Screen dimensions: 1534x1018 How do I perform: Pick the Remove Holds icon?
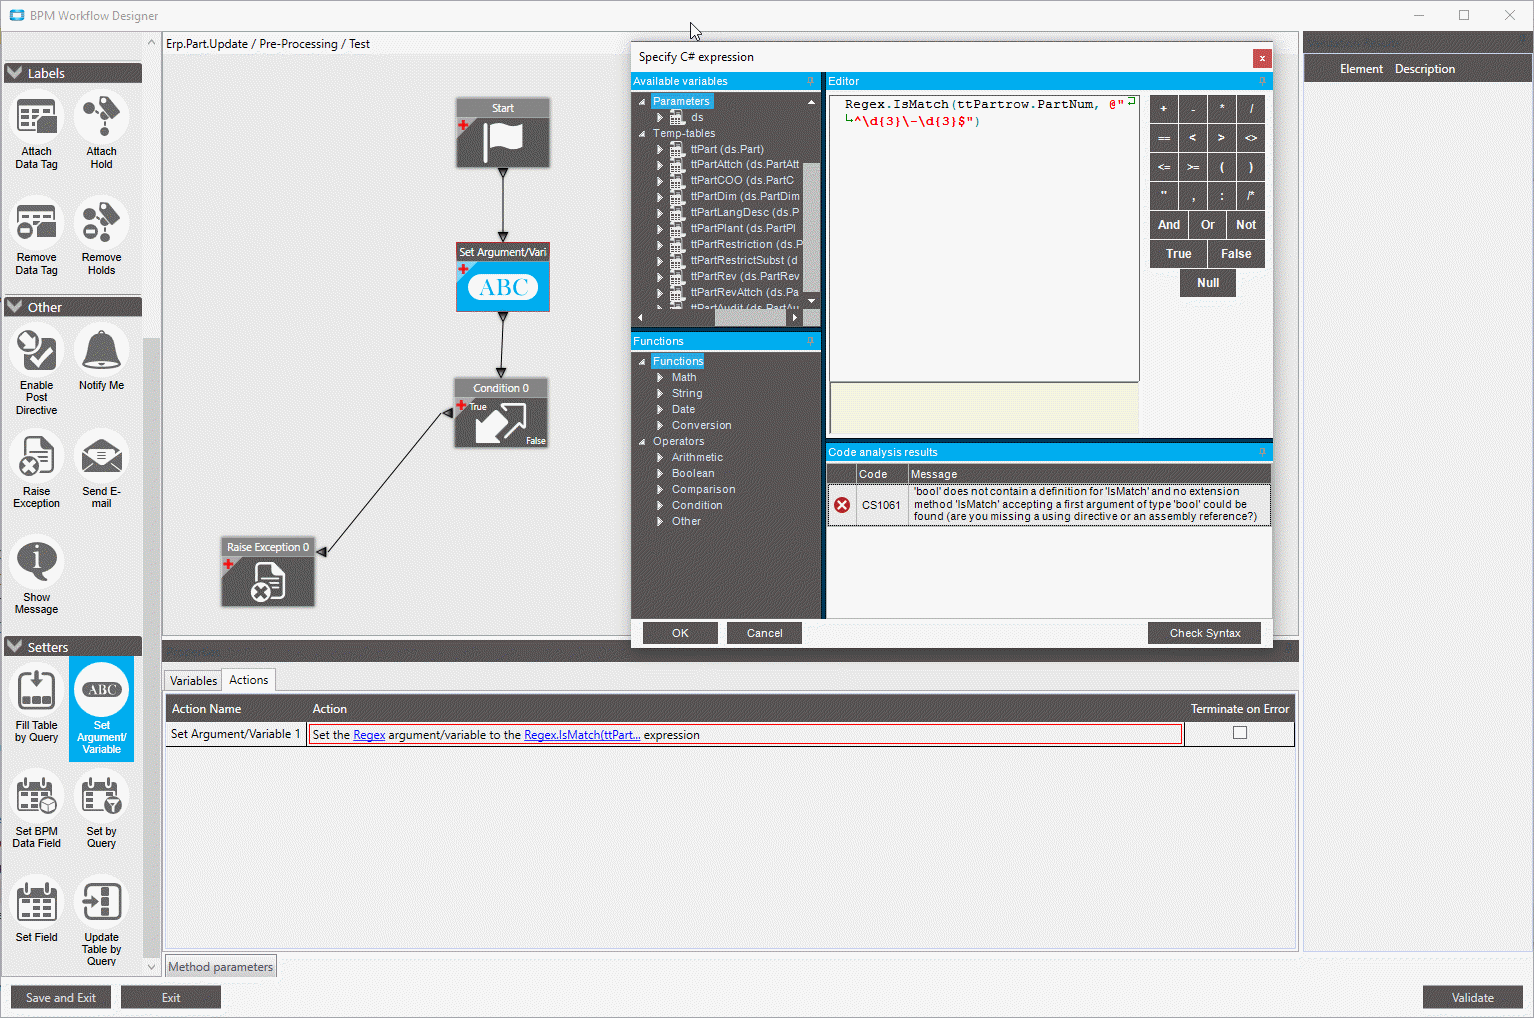point(101,223)
